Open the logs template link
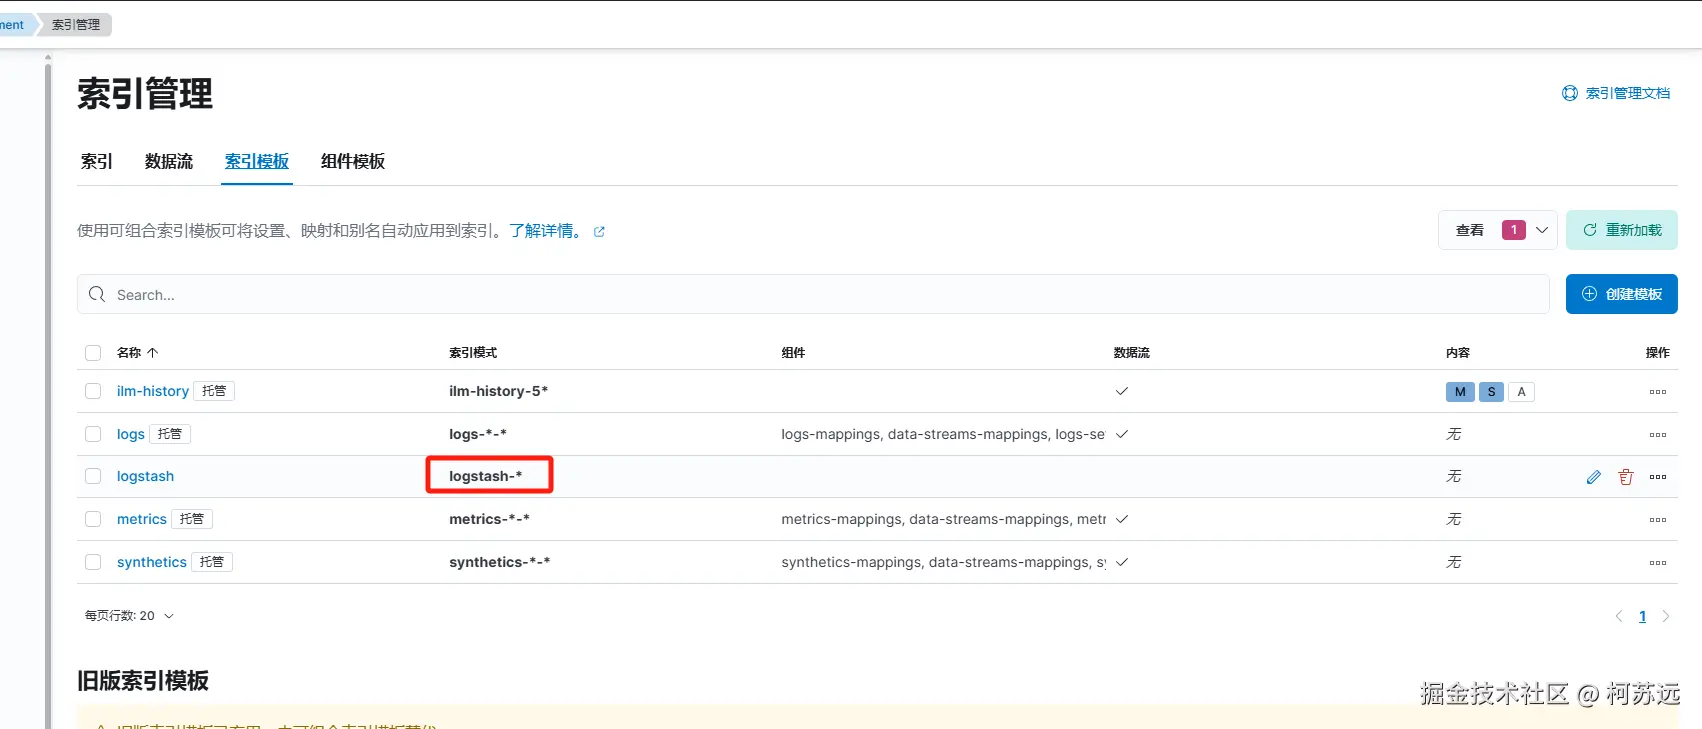The width and height of the screenshot is (1702, 729). click(131, 434)
